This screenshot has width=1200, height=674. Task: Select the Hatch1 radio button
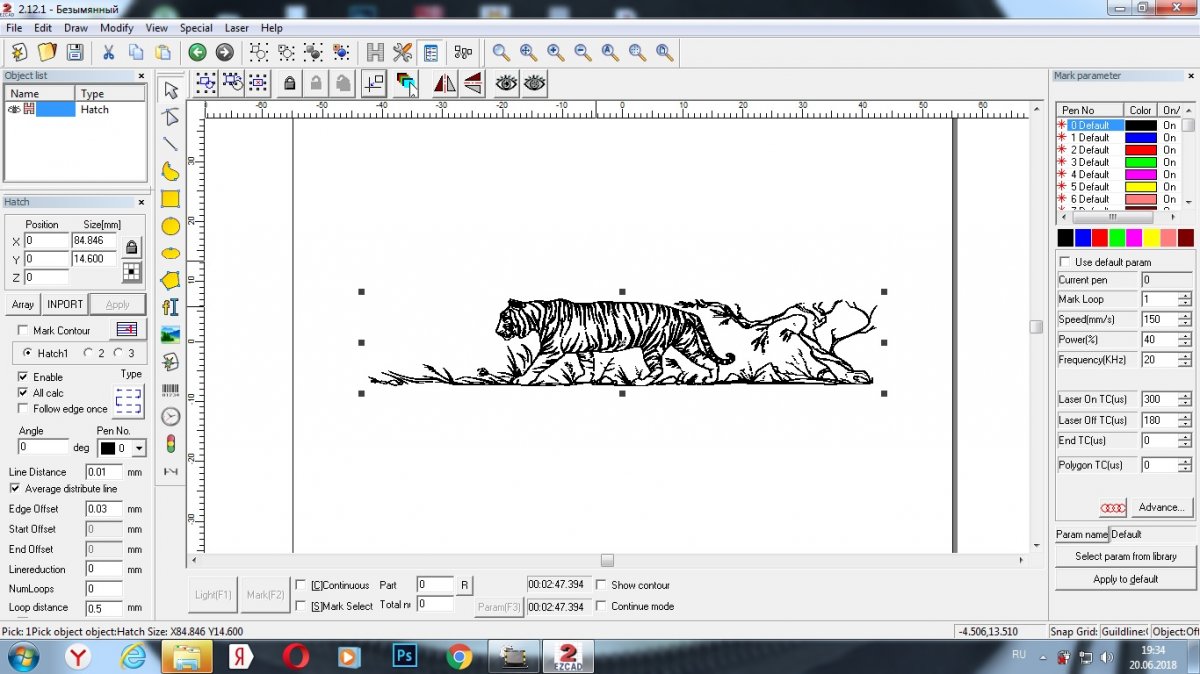click(27, 353)
